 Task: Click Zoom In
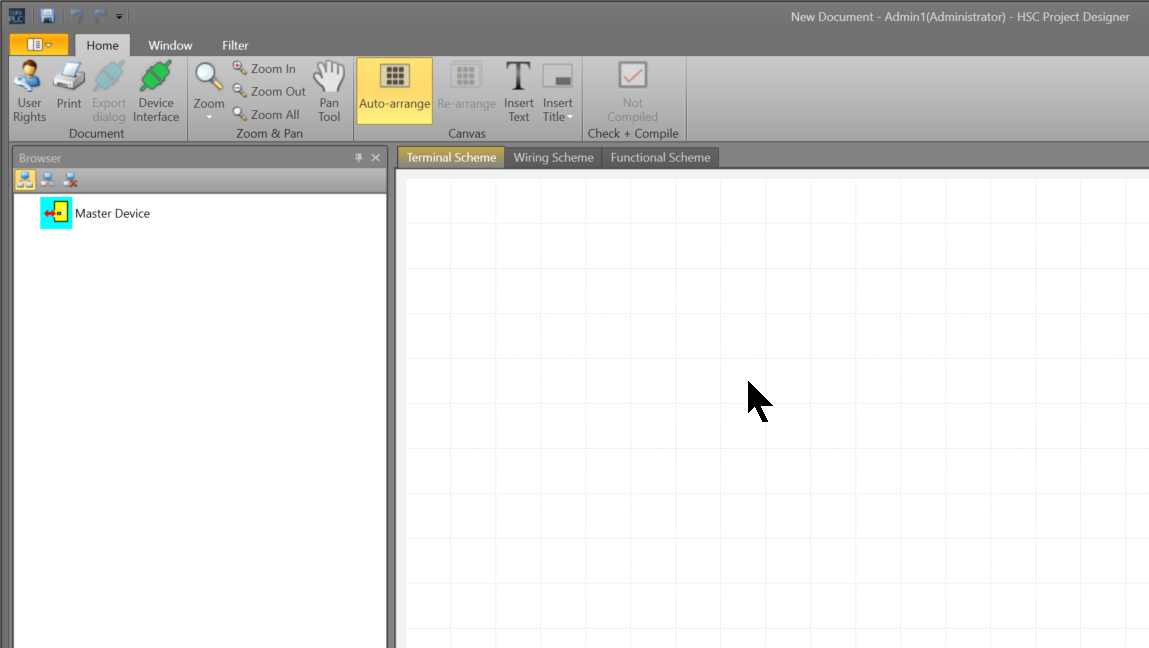click(x=265, y=68)
